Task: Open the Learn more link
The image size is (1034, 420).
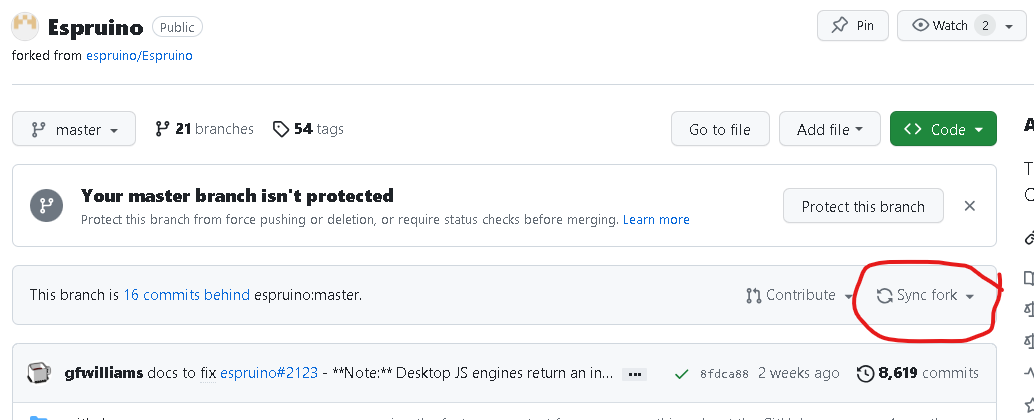Action: pyautogui.click(x=656, y=220)
